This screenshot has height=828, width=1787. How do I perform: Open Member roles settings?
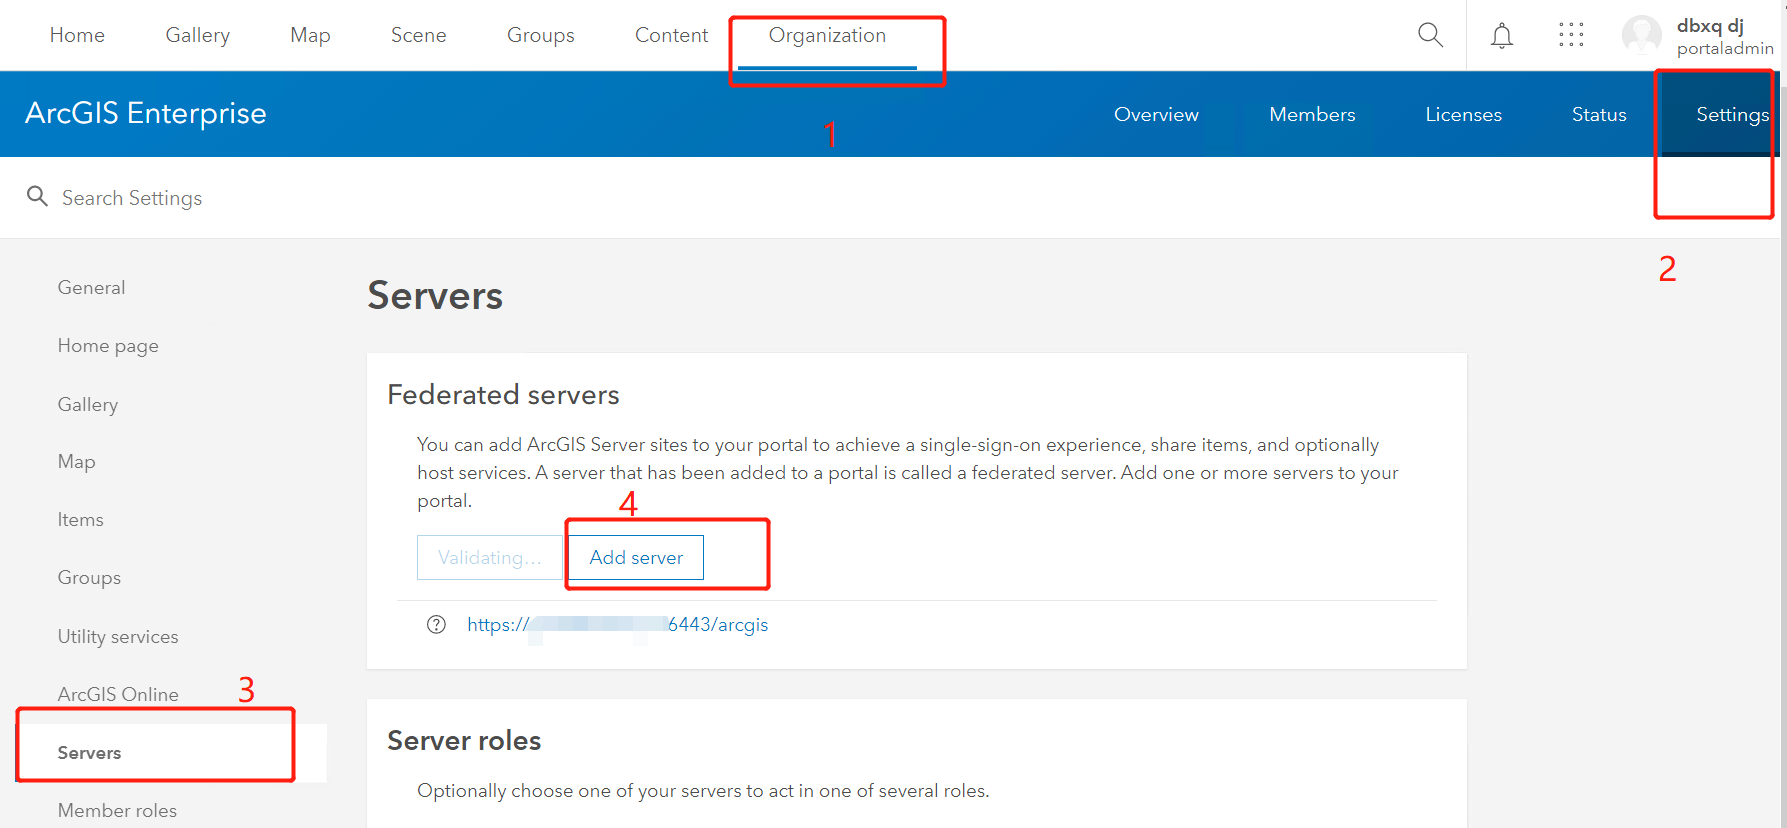point(117,811)
